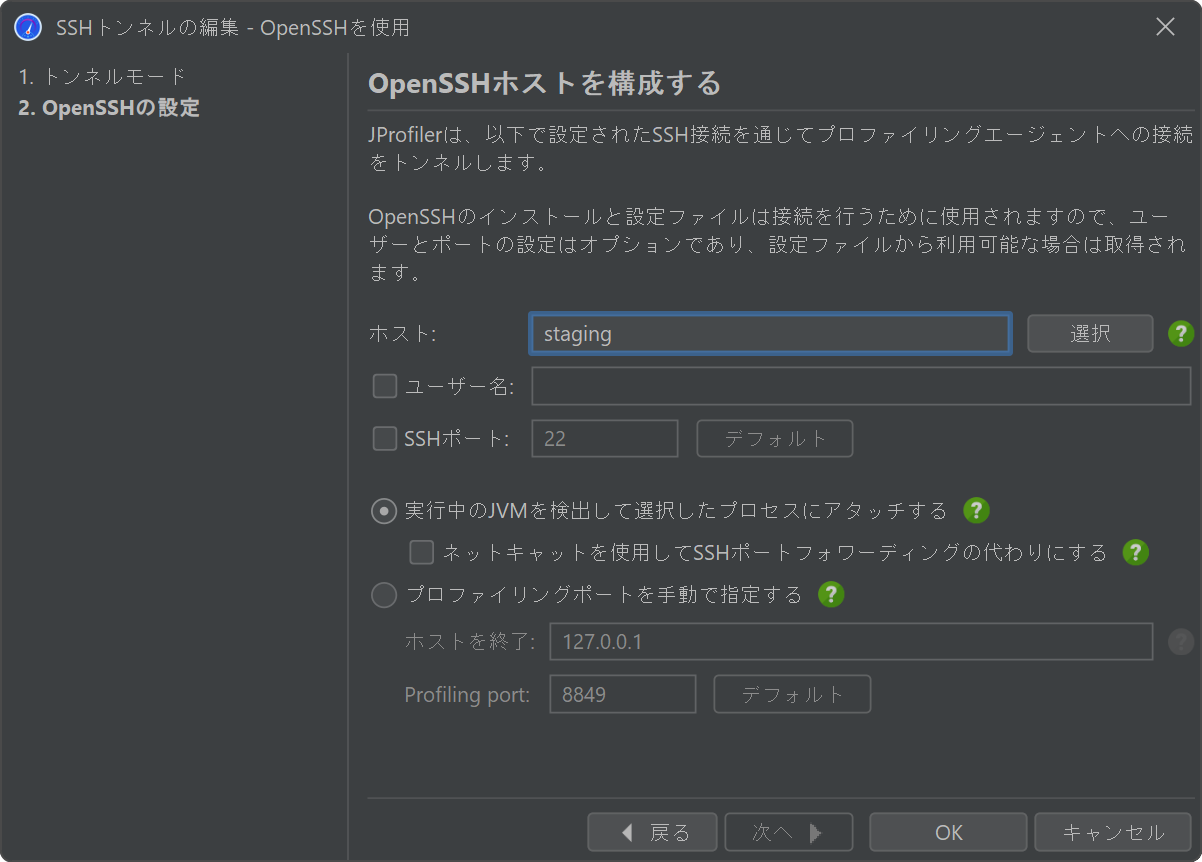Click the 戻る back button
1202x862 pixels.
coord(652,832)
